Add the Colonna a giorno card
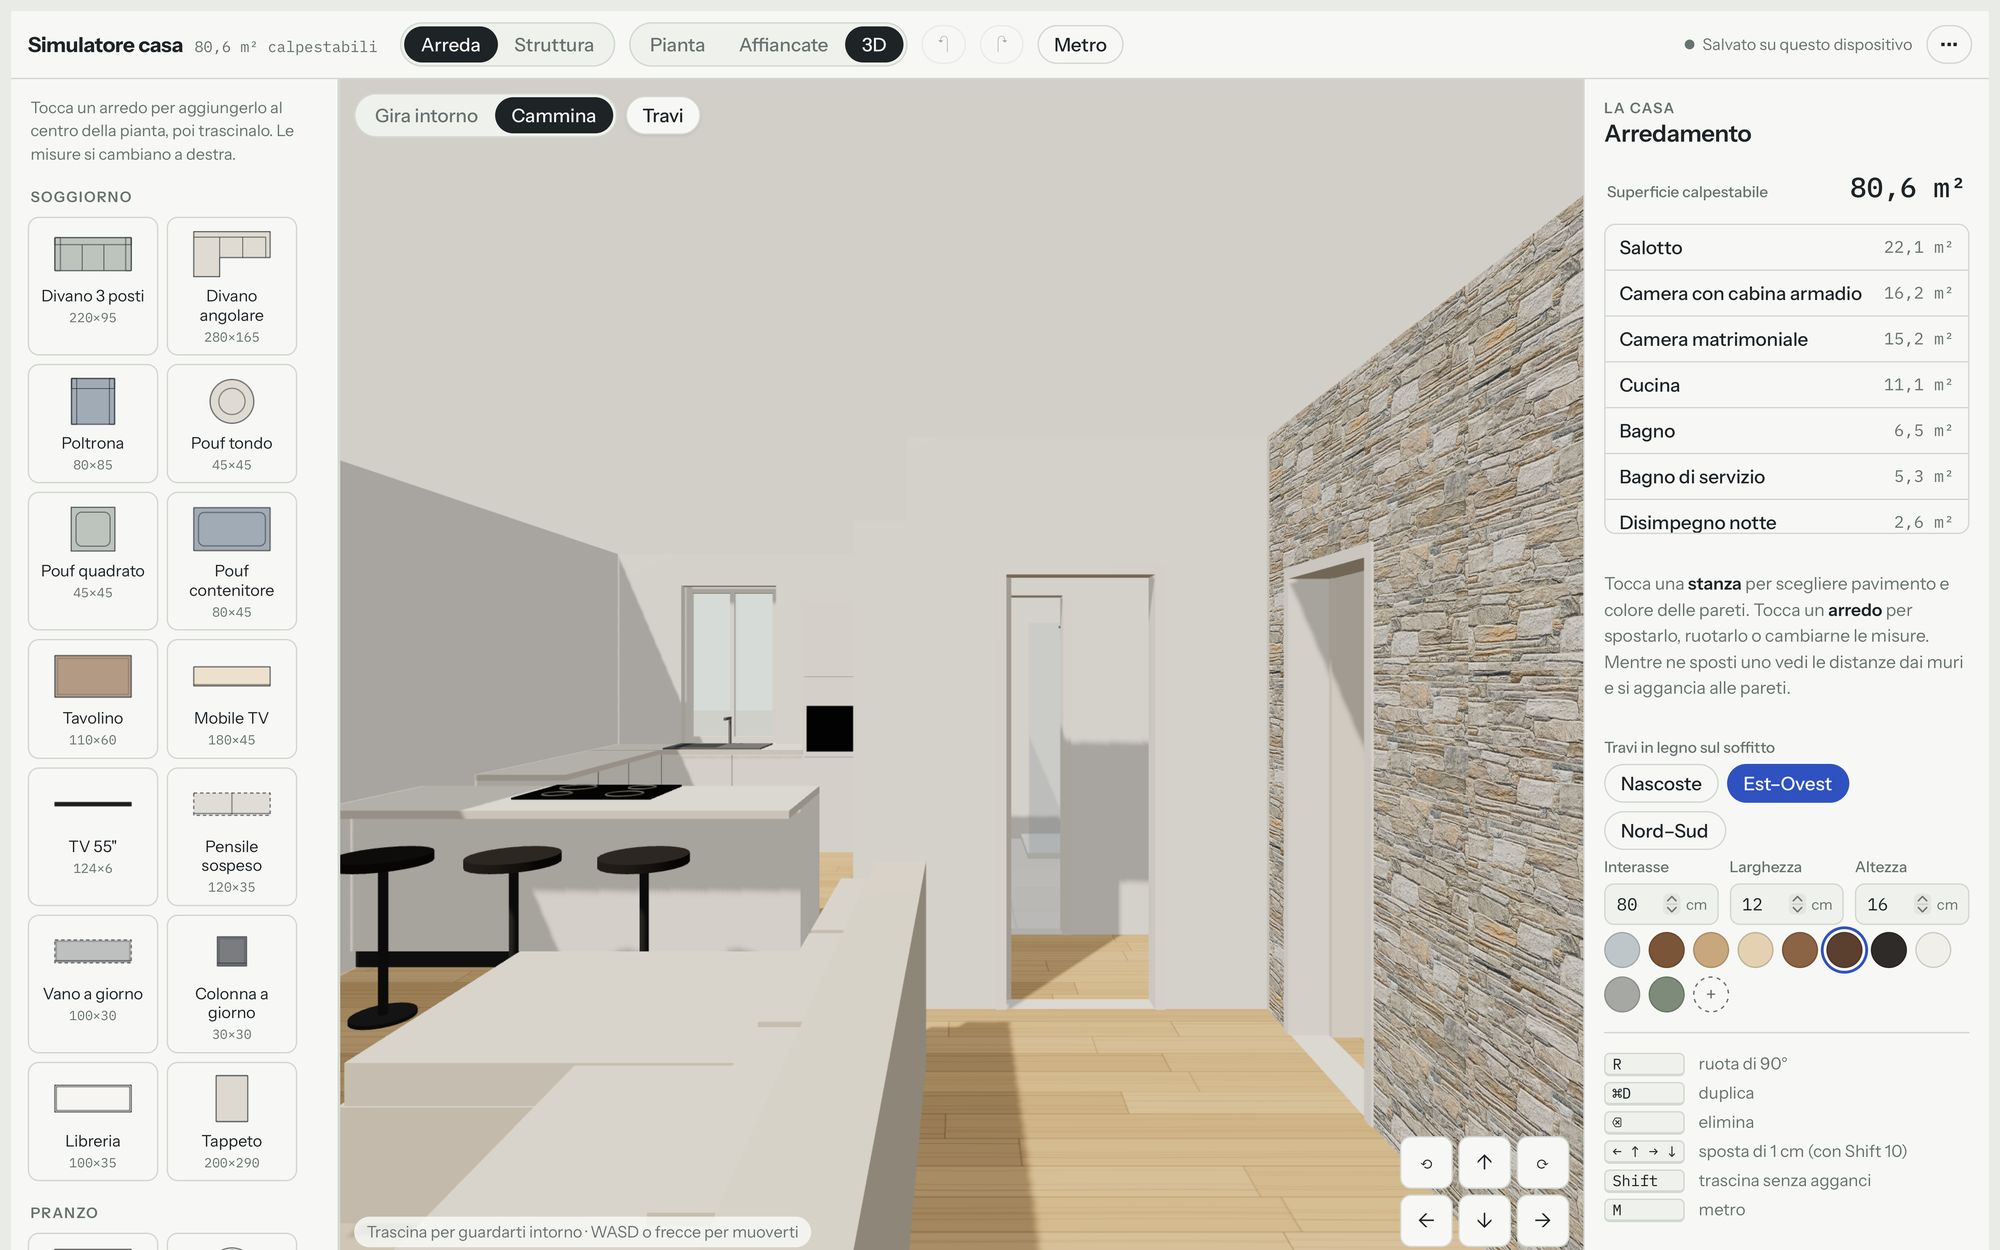The height and width of the screenshot is (1250, 2000). pyautogui.click(x=232, y=984)
